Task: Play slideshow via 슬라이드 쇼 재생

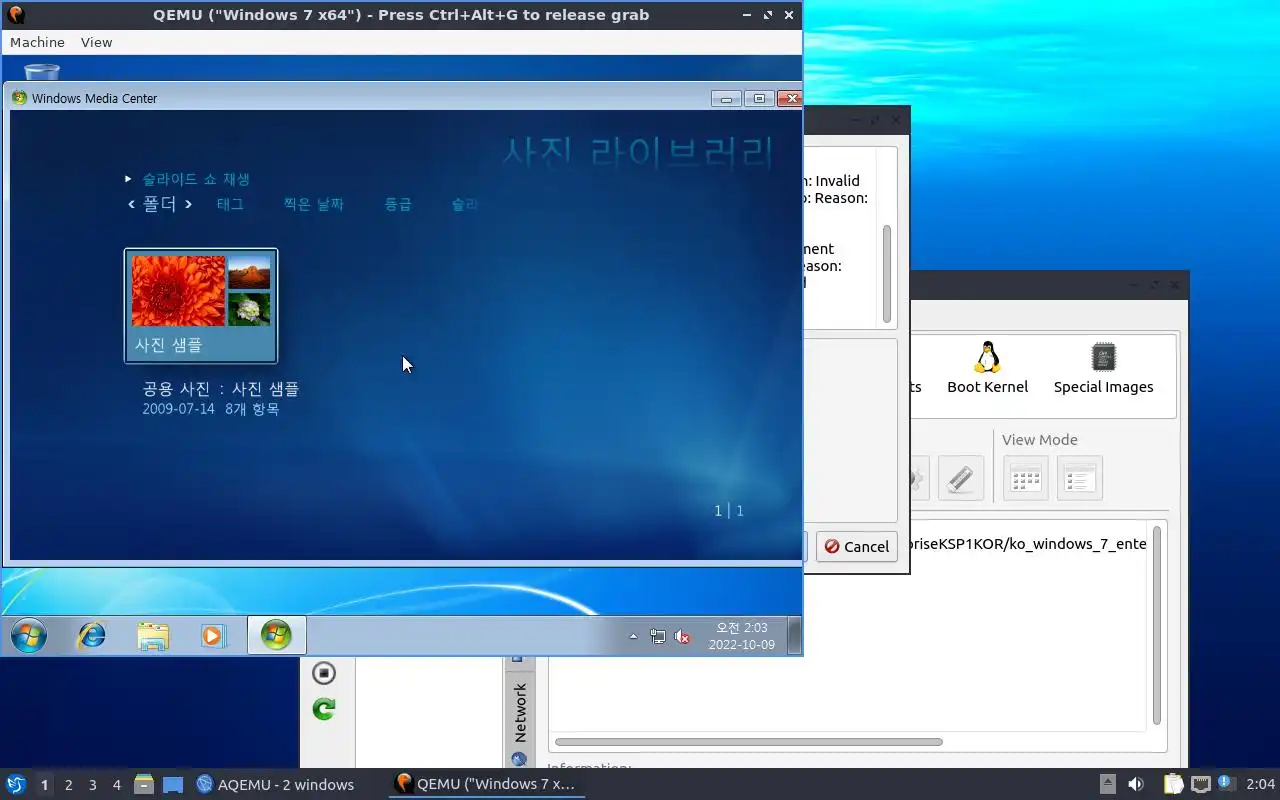Action: 195,179
